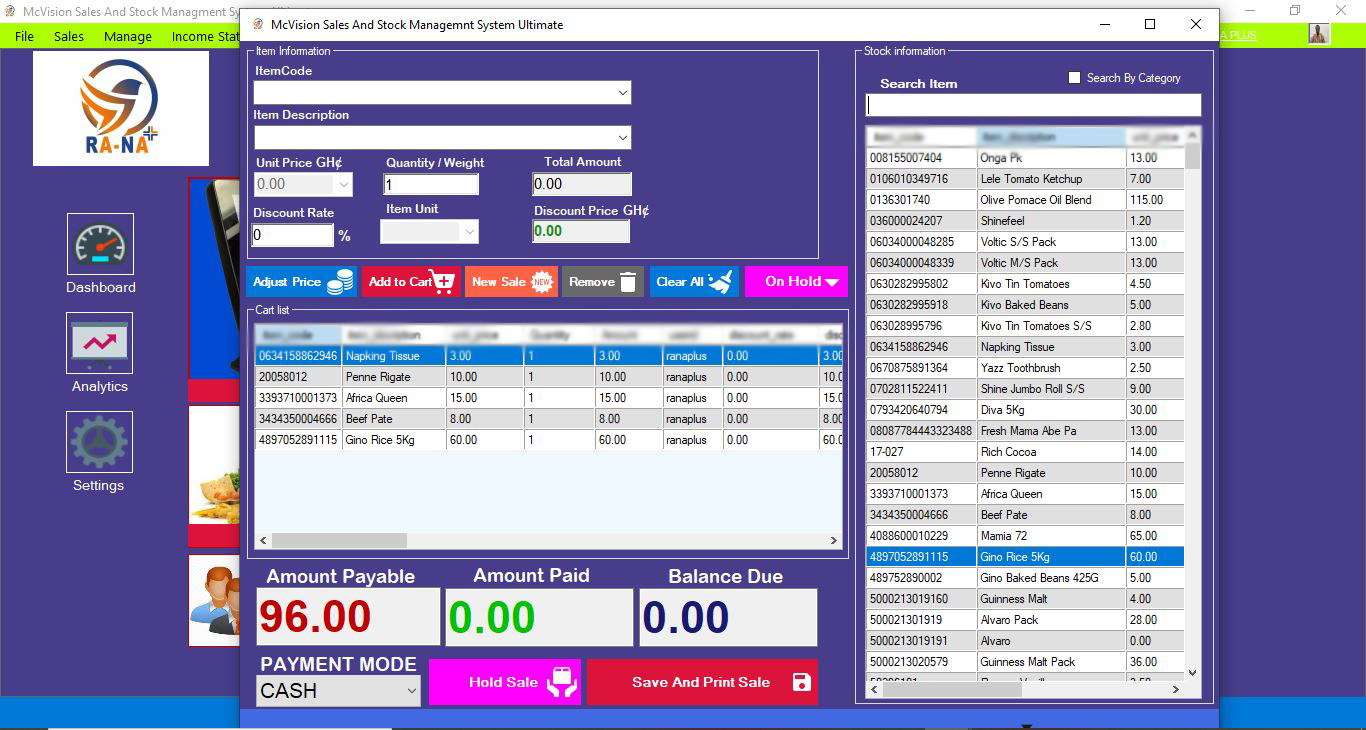
Task: Click cart list scroll right arrow
Action: click(x=834, y=540)
